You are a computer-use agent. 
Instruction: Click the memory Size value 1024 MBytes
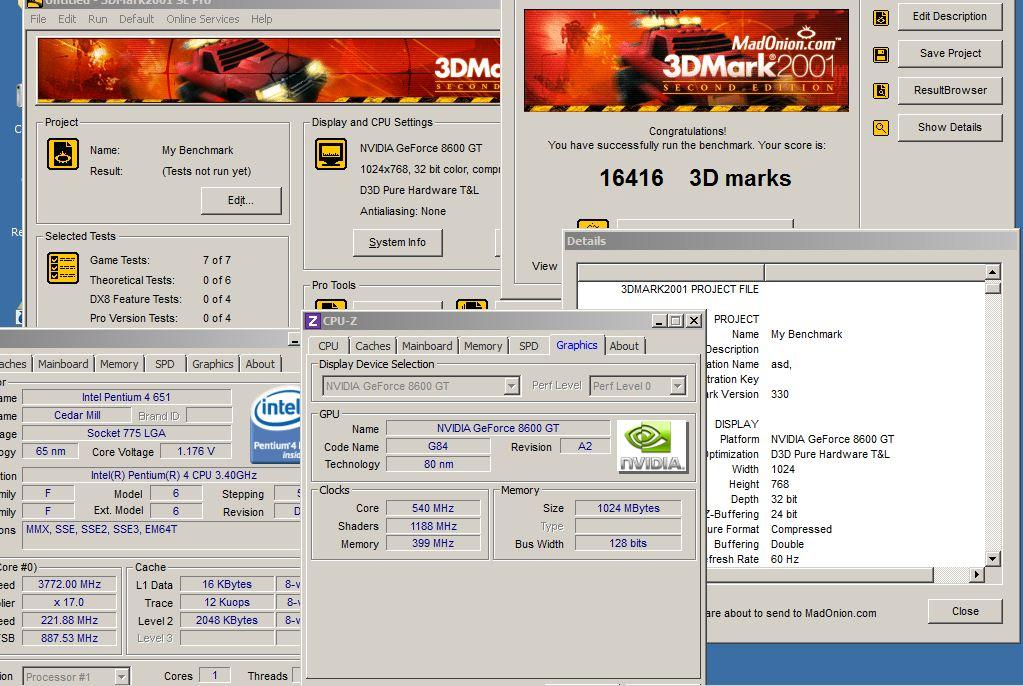click(x=628, y=508)
